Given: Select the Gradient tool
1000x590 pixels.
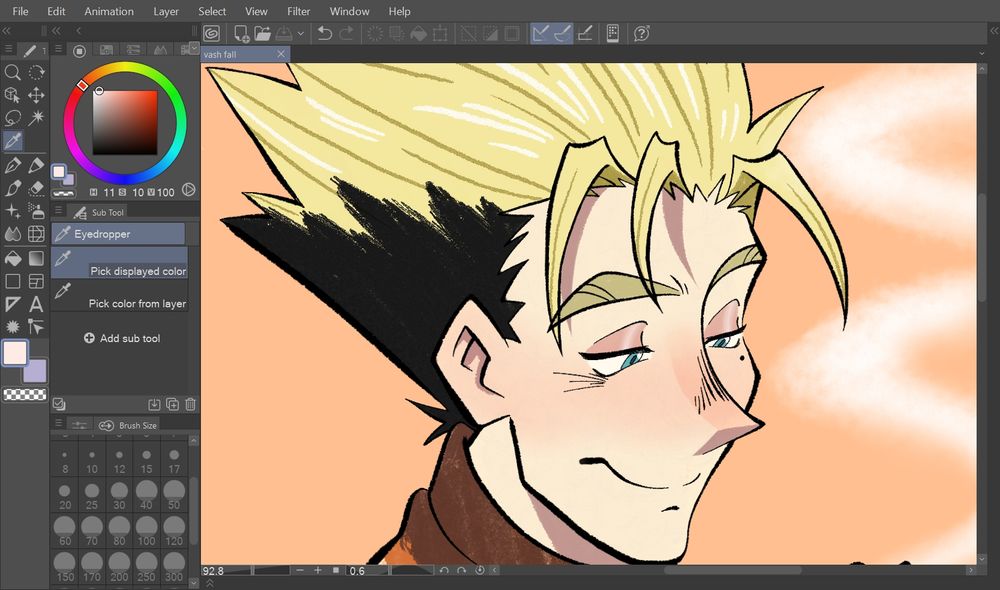Looking at the screenshot, I should tap(36, 258).
